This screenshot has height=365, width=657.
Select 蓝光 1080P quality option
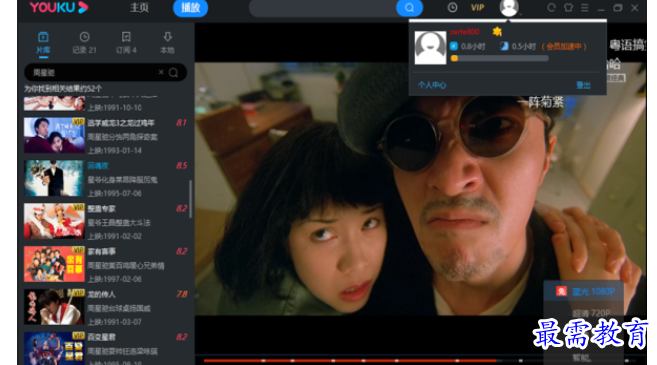pyautogui.click(x=584, y=292)
